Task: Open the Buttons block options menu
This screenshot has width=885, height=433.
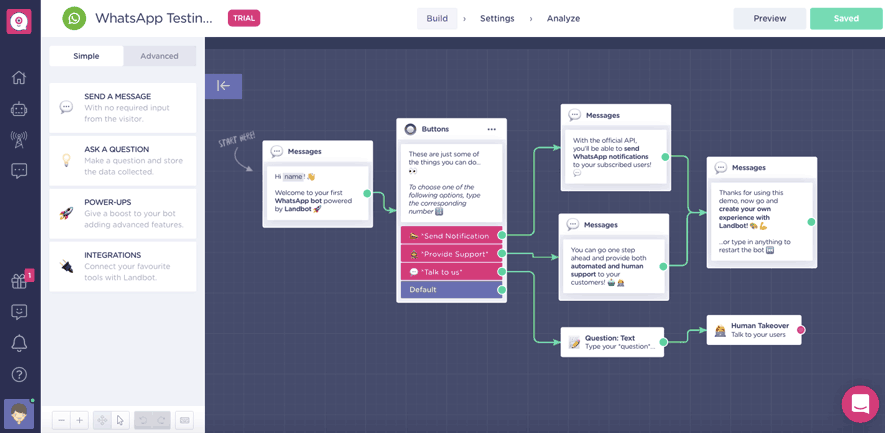Action: [x=492, y=129]
